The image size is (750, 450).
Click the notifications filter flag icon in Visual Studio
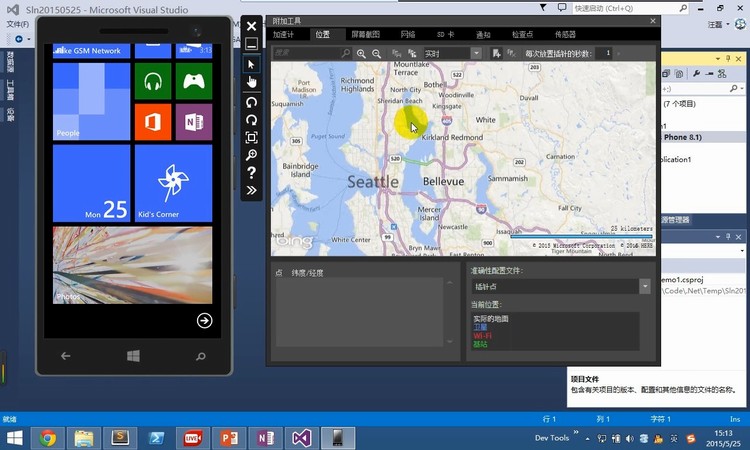(543, 7)
